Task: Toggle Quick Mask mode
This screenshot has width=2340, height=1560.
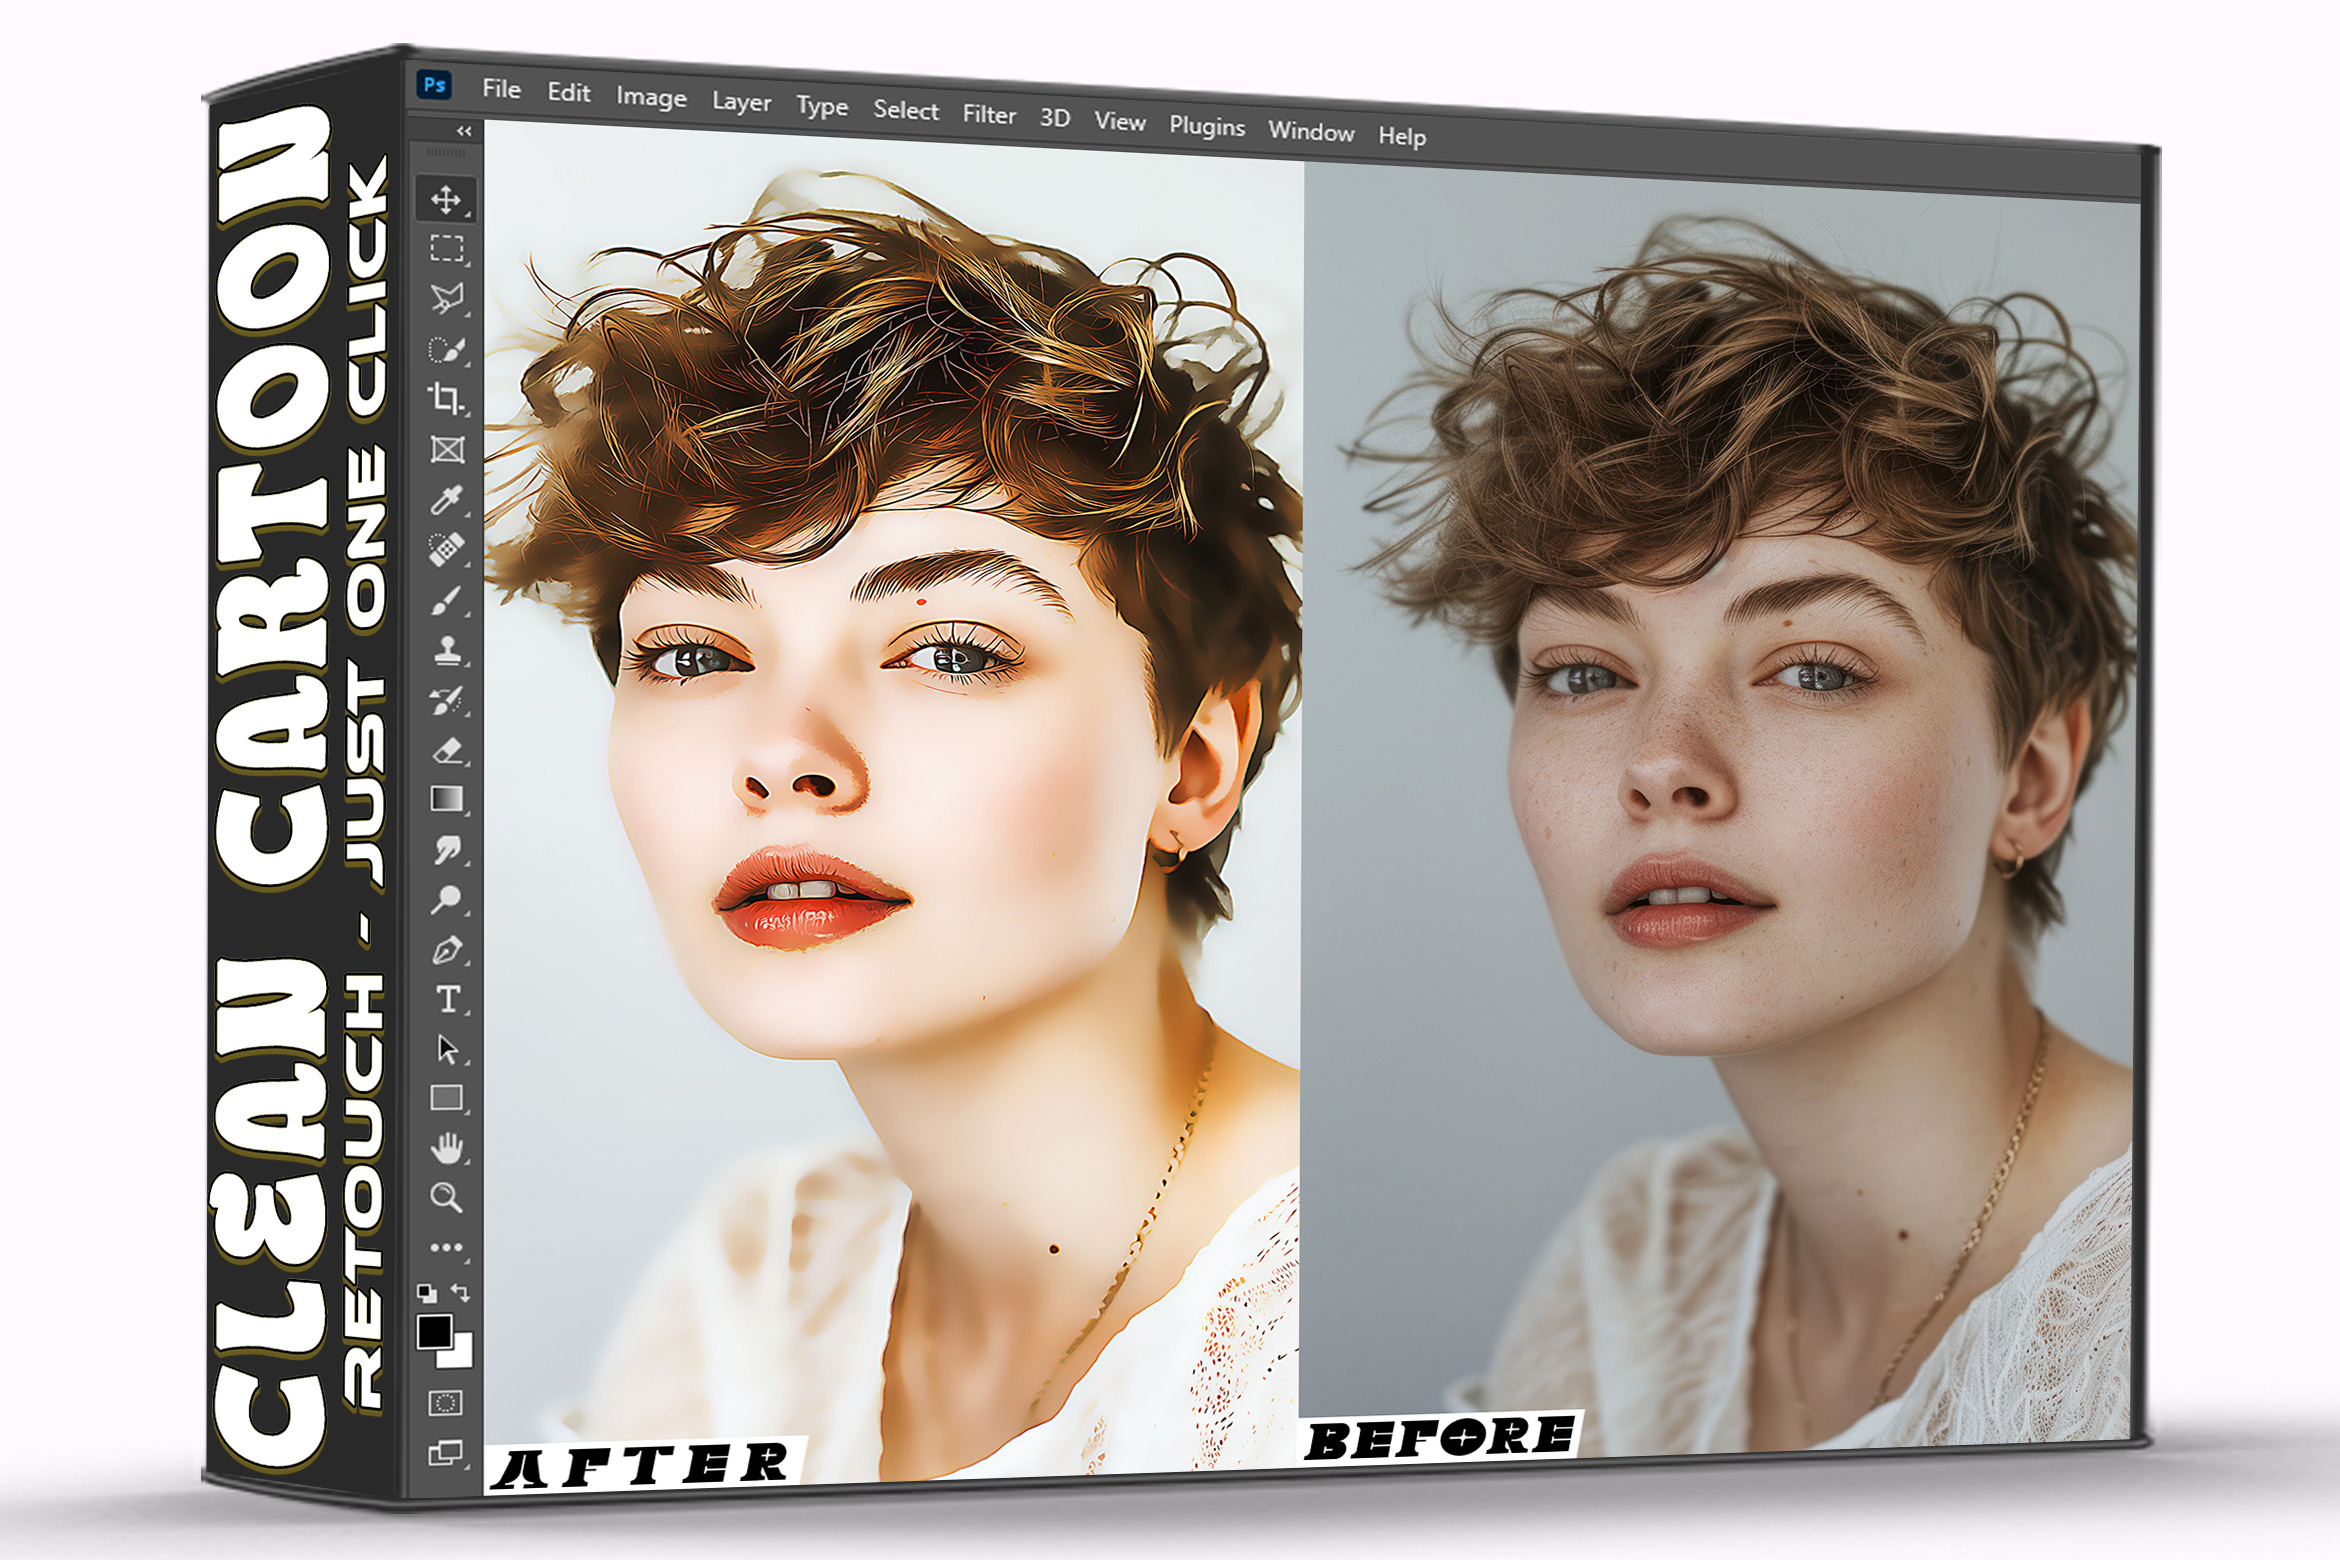Action: point(445,1402)
